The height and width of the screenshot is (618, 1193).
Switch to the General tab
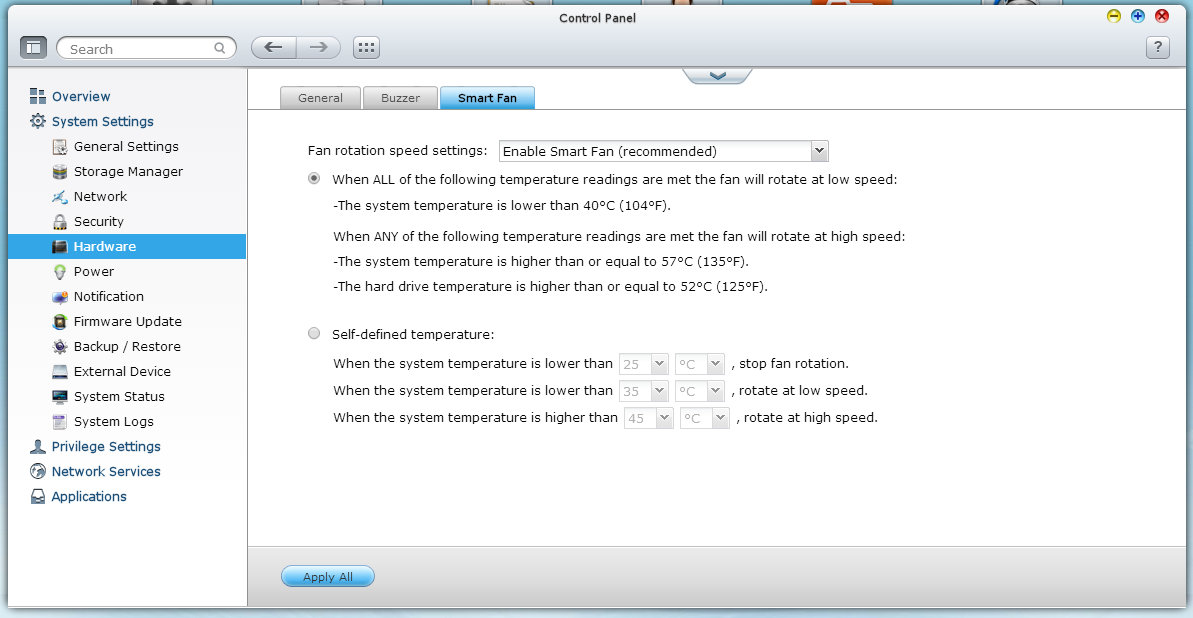320,98
